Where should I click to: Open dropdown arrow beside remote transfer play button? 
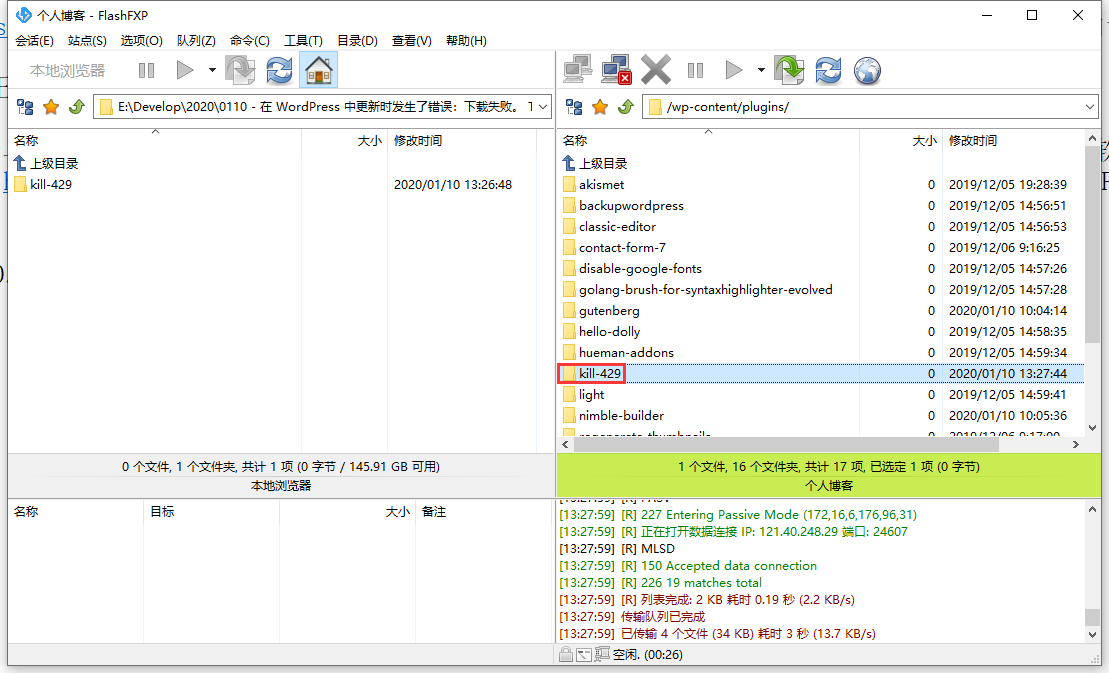point(761,70)
